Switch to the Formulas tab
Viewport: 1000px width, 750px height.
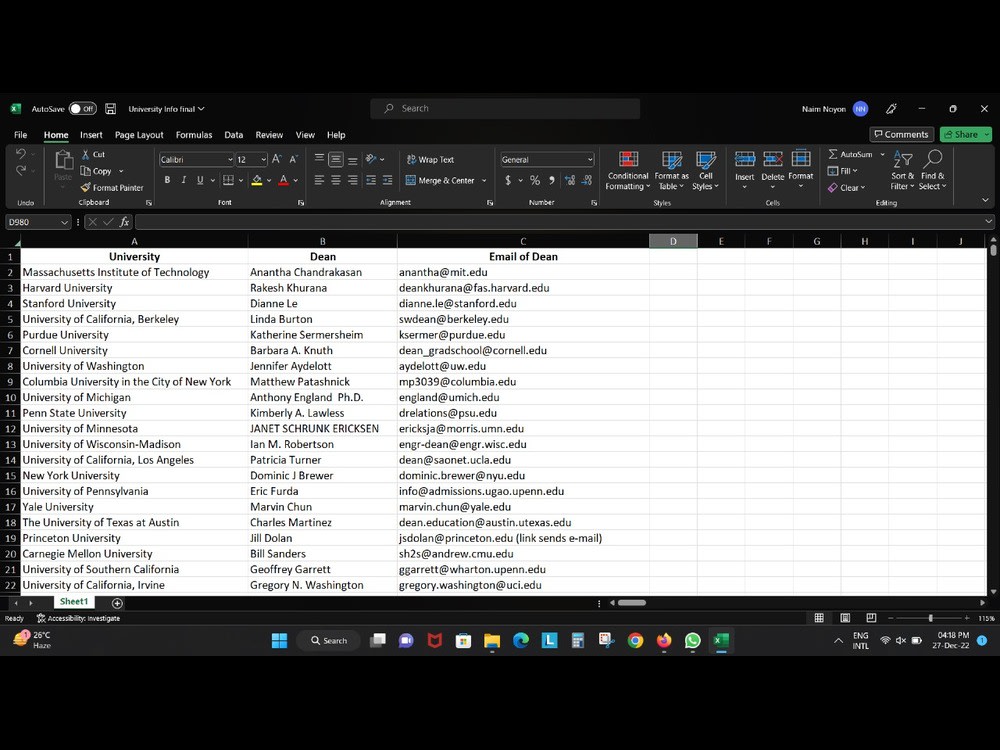pos(194,135)
